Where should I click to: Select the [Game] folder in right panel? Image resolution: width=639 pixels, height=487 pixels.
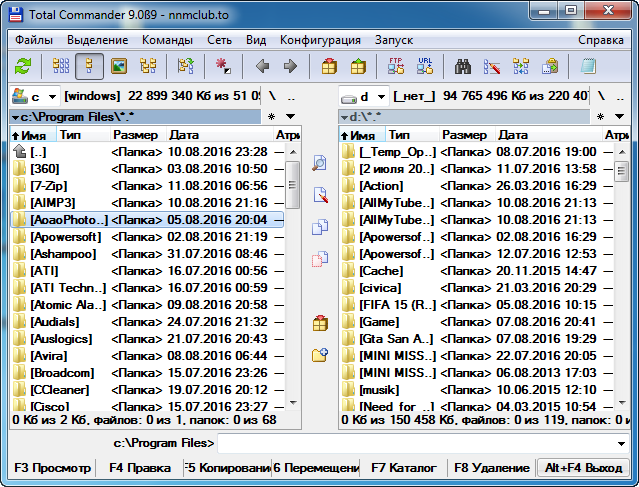click(x=476, y=322)
